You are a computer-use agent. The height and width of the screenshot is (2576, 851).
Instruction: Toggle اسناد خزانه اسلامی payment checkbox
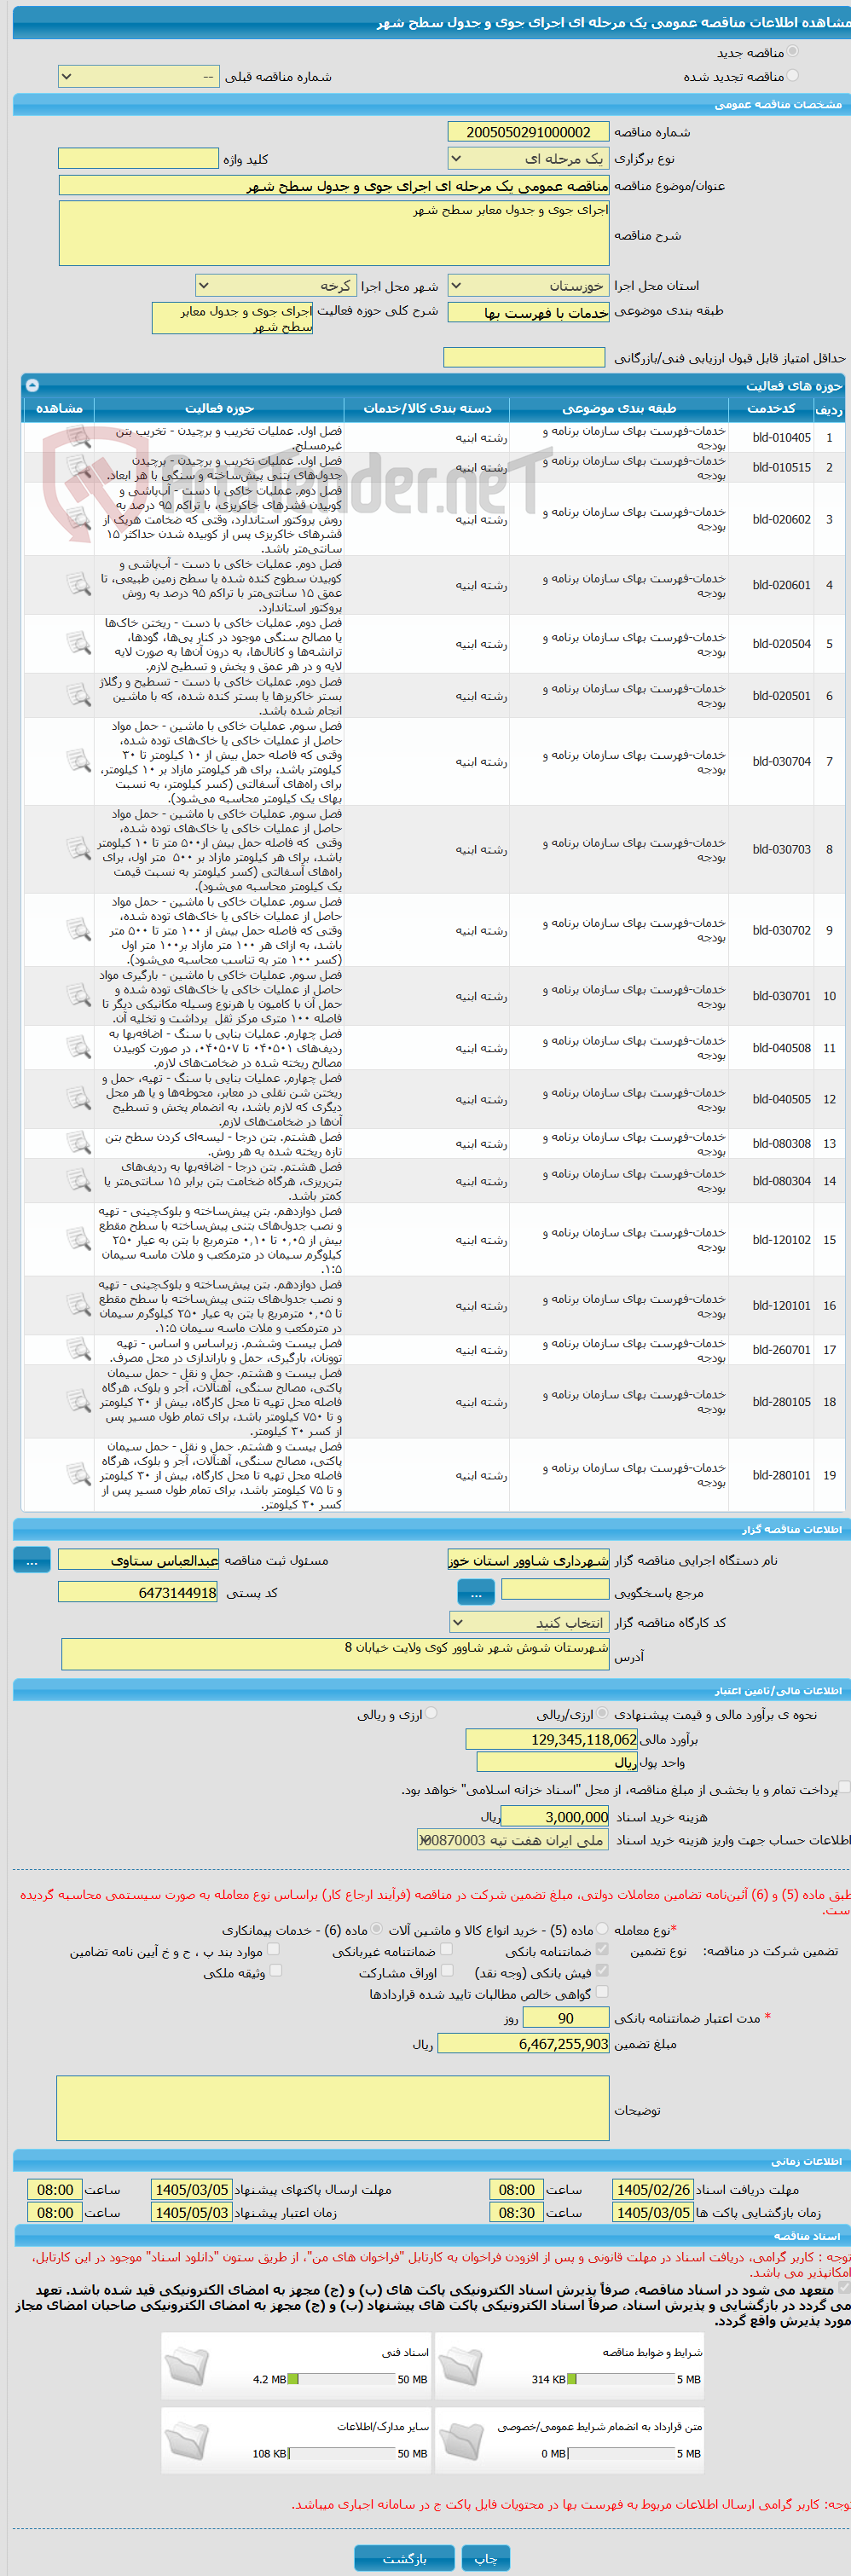[x=845, y=1788]
